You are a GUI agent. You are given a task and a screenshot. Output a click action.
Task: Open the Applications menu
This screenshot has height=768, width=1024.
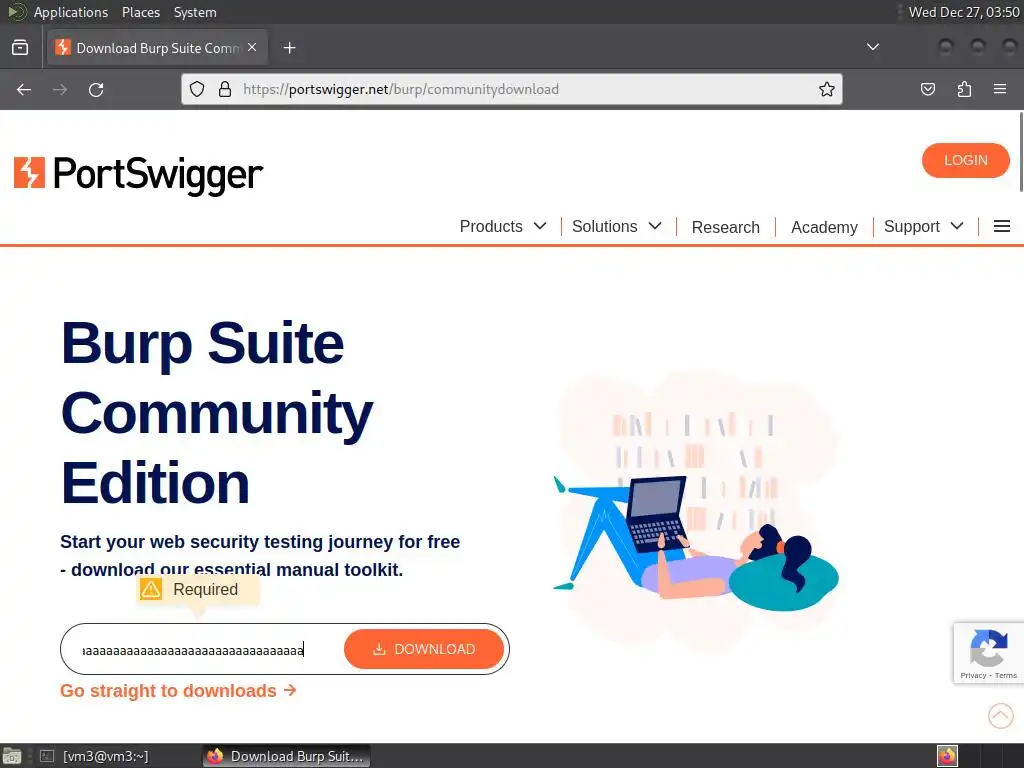click(x=71, y=12)
